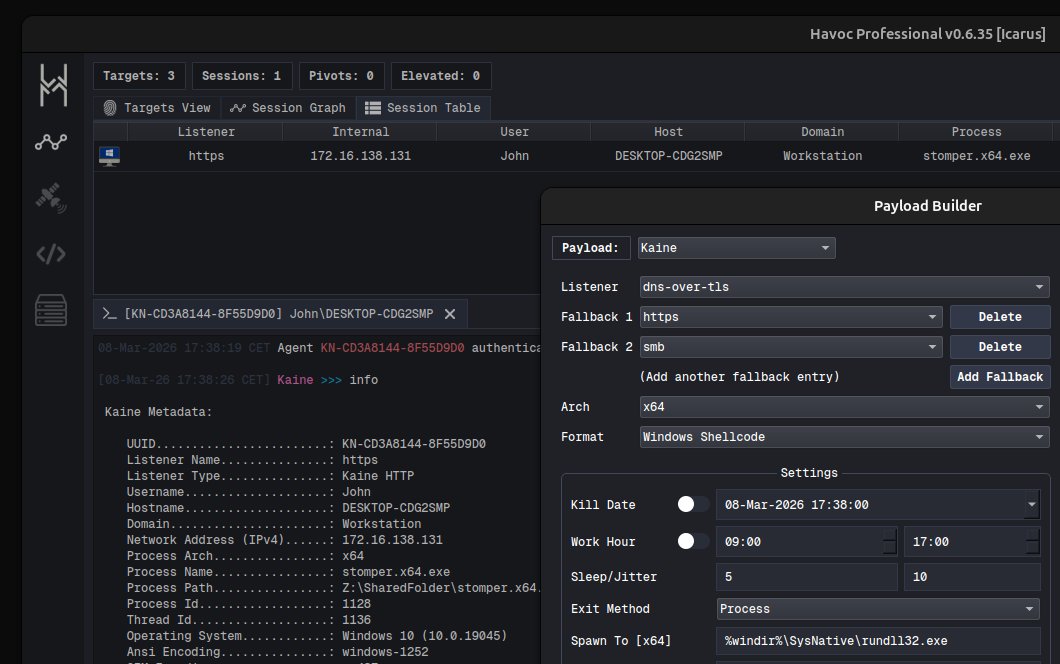This screenshot has width=1060, height=664.
Task: Open the Arch dropdown showing x64
Action: coord(844,407)
